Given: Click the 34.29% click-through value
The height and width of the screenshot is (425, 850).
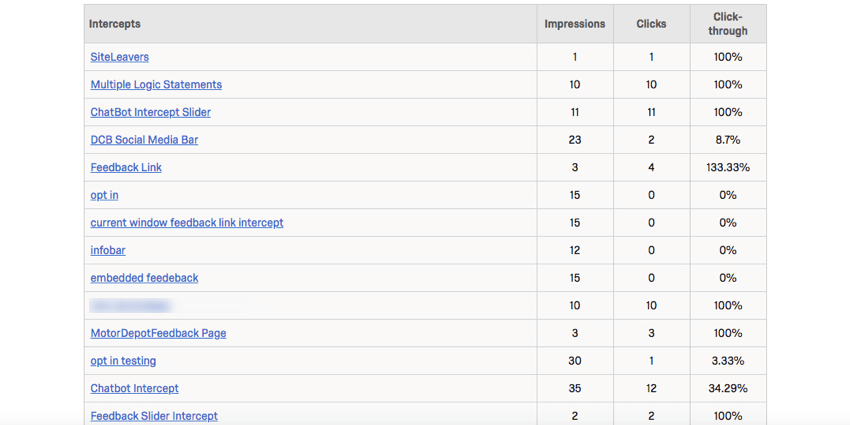Looking at the screenshot, I should click(x=727, y=388).
